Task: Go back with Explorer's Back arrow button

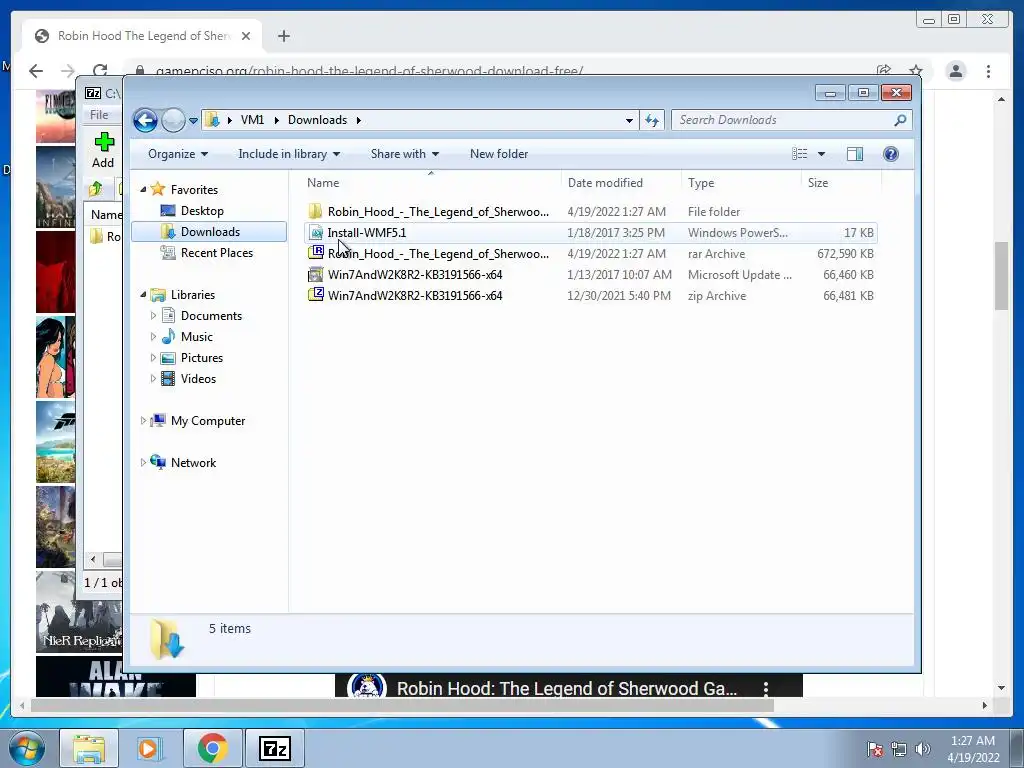Action: pos(145,120)
